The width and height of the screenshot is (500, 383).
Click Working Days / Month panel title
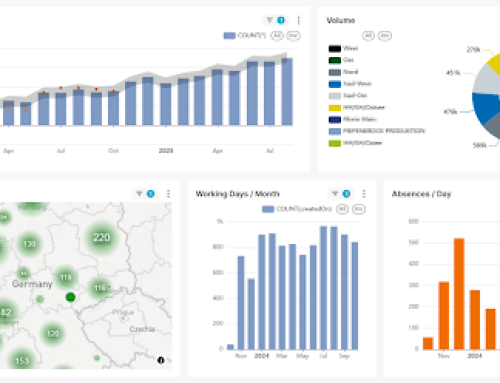click(x=238, y=194)
